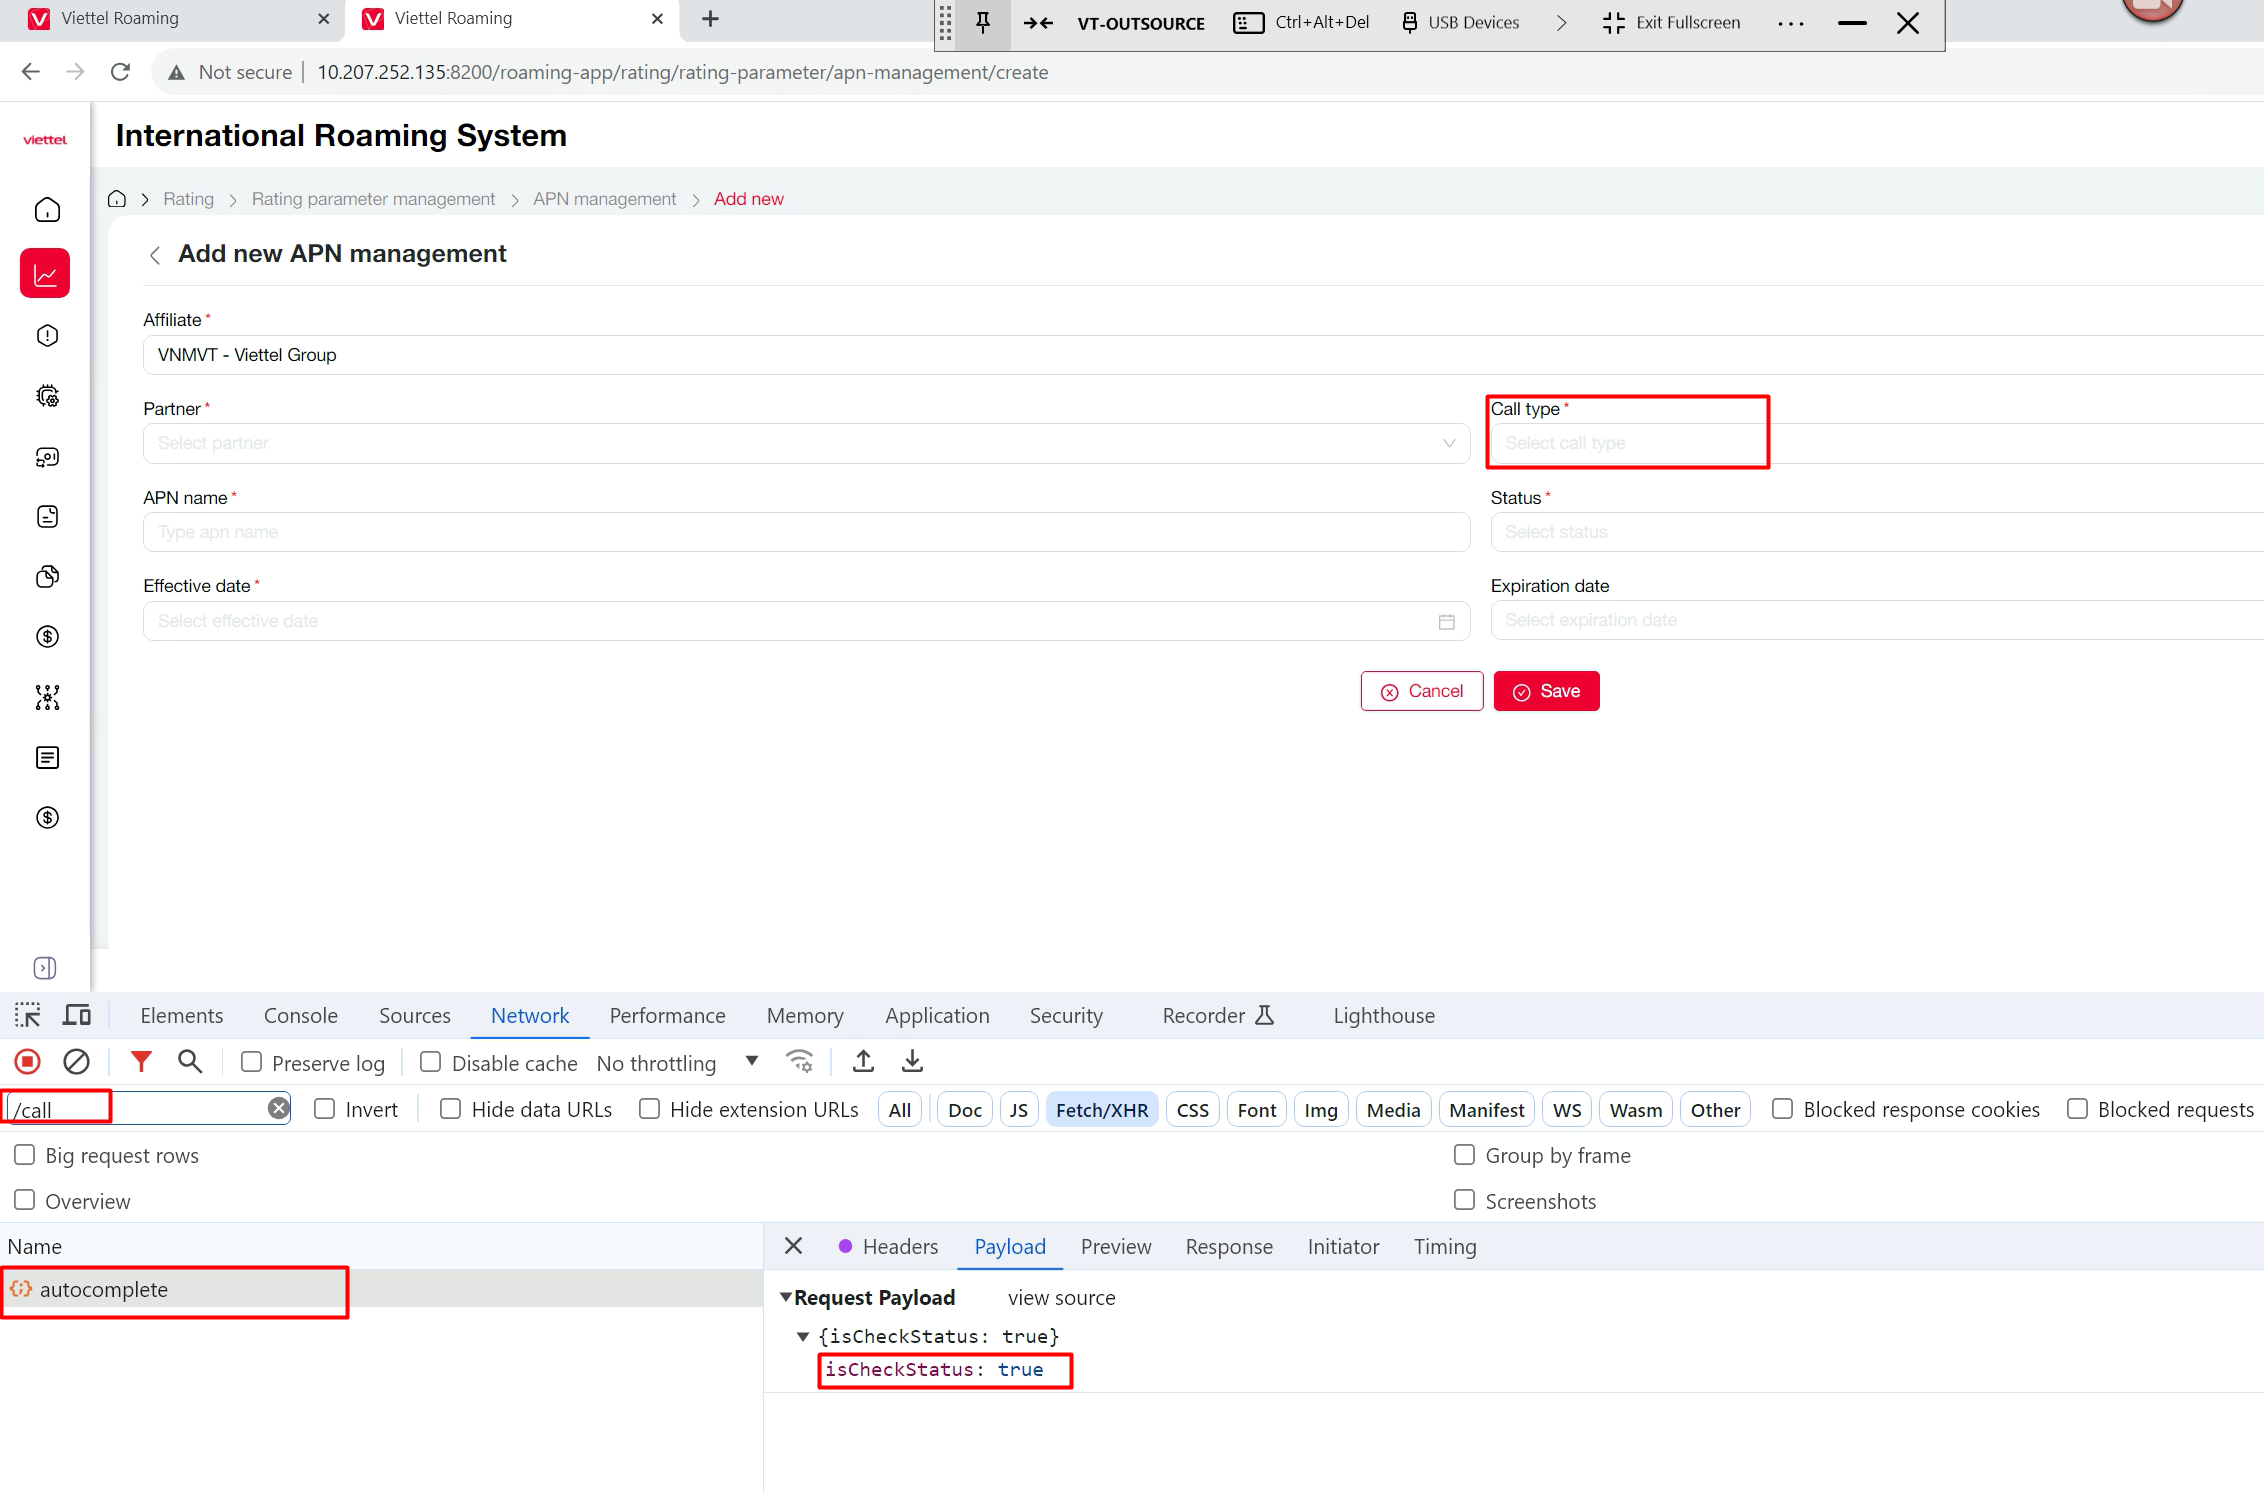Clear the network log with the clear icon
This screenshot has height=1493, width=2264.
[76, 1062]
